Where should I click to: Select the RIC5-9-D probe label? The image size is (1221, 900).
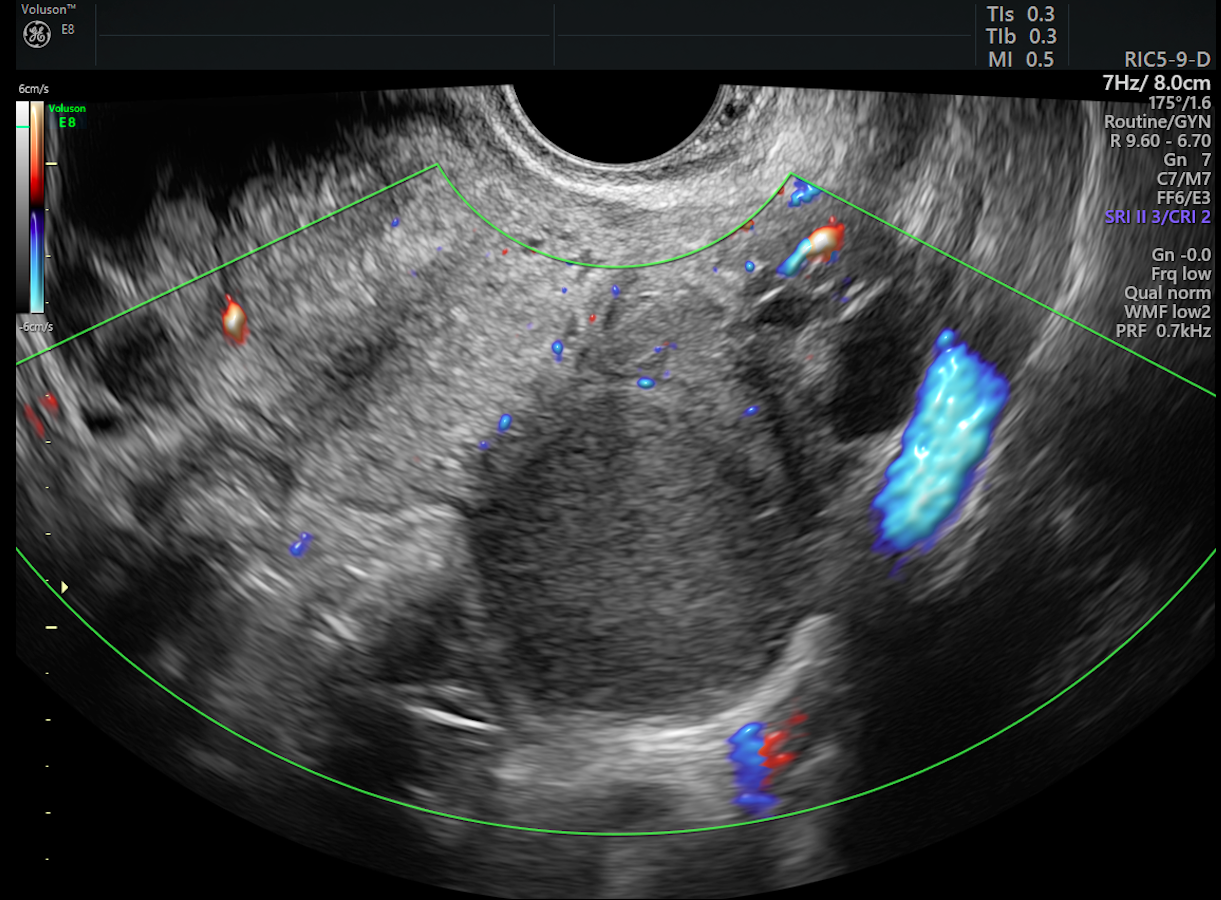(1167, 60)
